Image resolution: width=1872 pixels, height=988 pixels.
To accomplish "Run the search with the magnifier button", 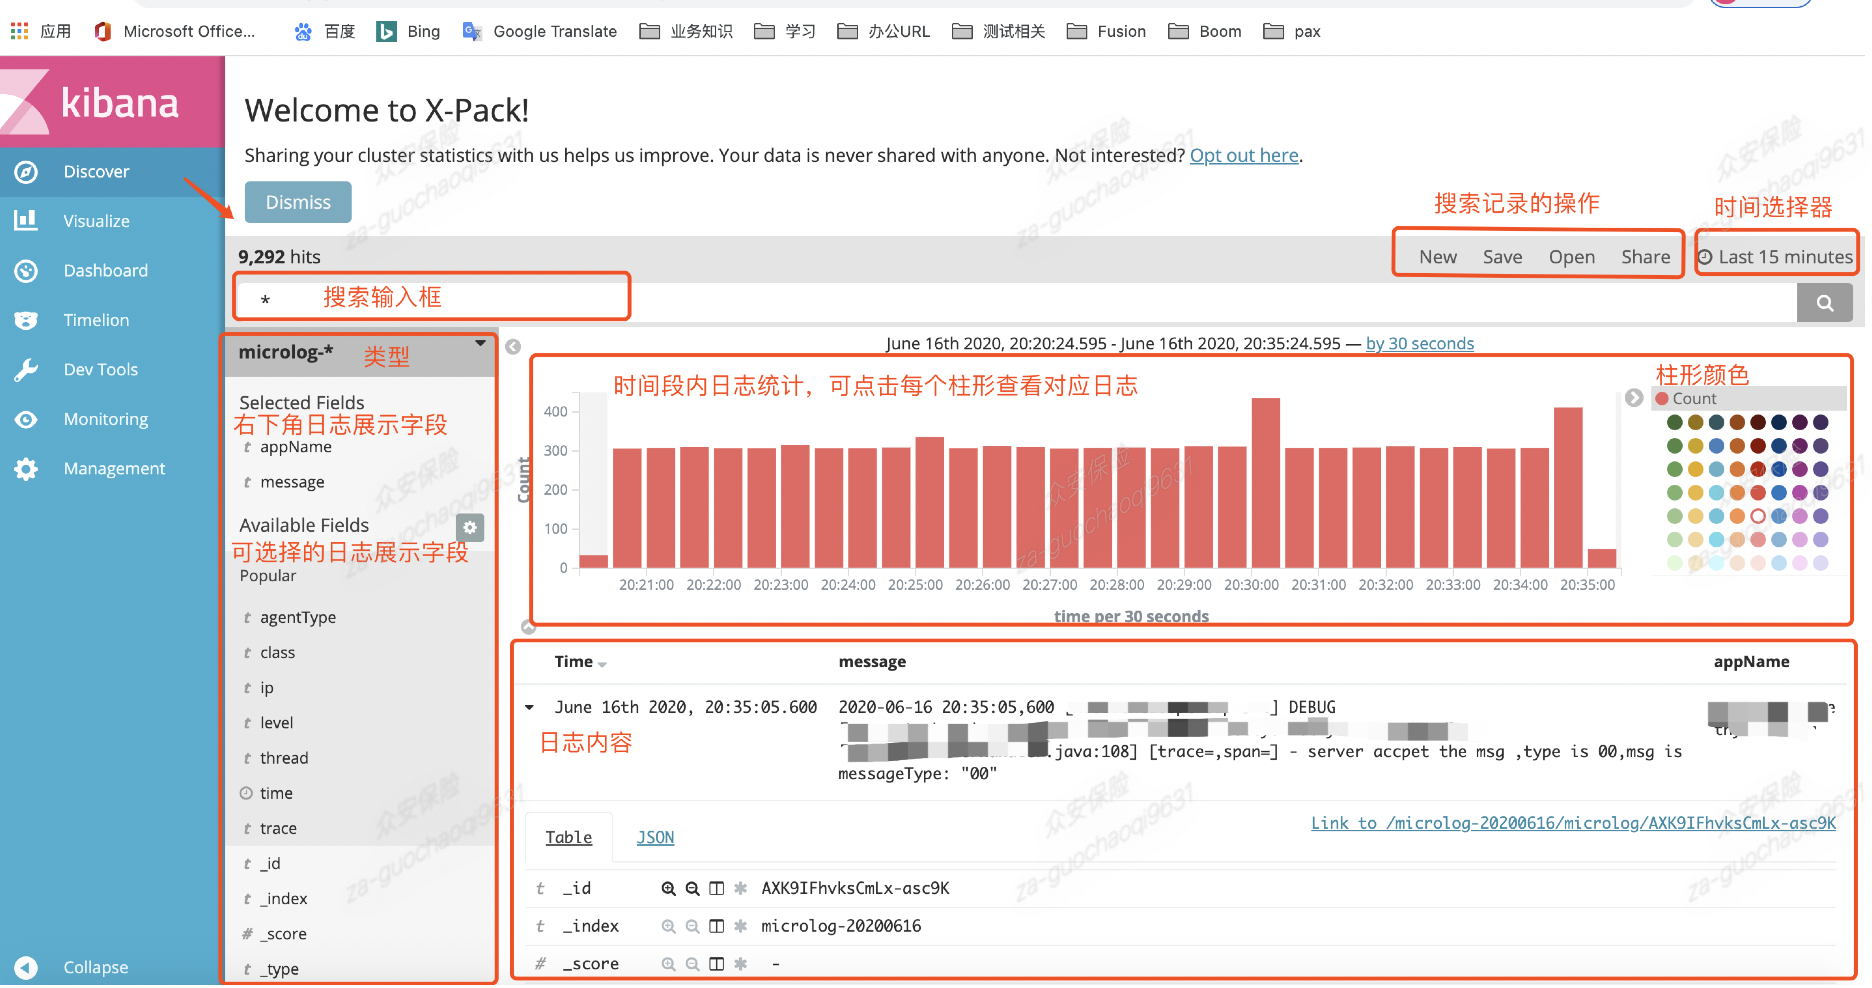I will point(1824,303).
